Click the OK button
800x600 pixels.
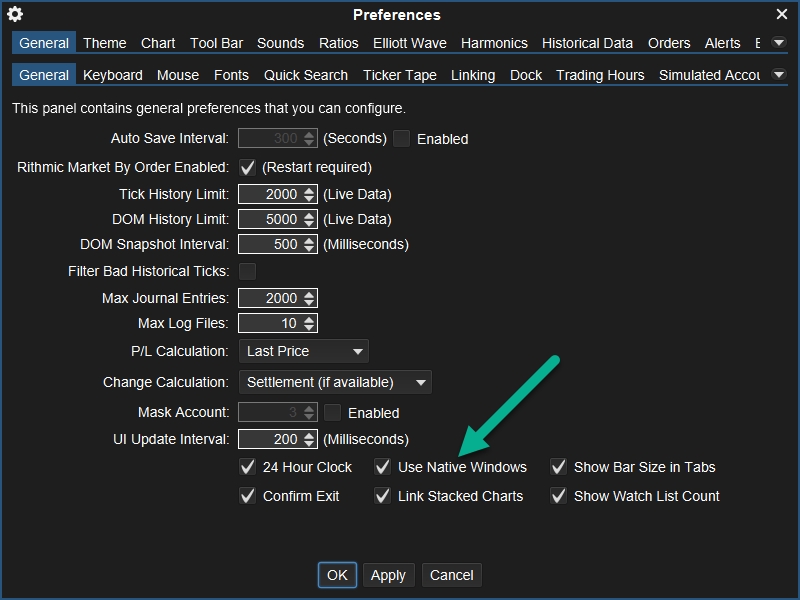337,575
